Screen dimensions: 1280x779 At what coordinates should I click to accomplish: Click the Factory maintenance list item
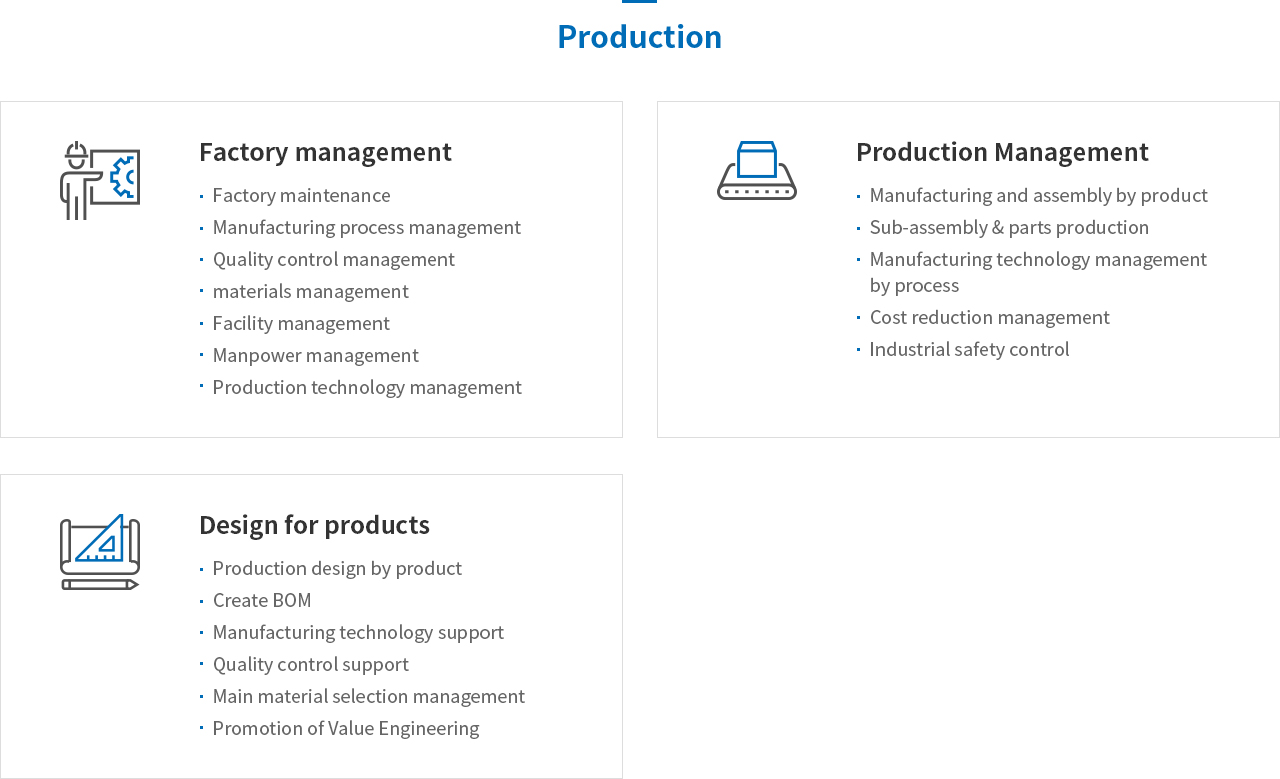pyautogui.click(x=301, y=195)
